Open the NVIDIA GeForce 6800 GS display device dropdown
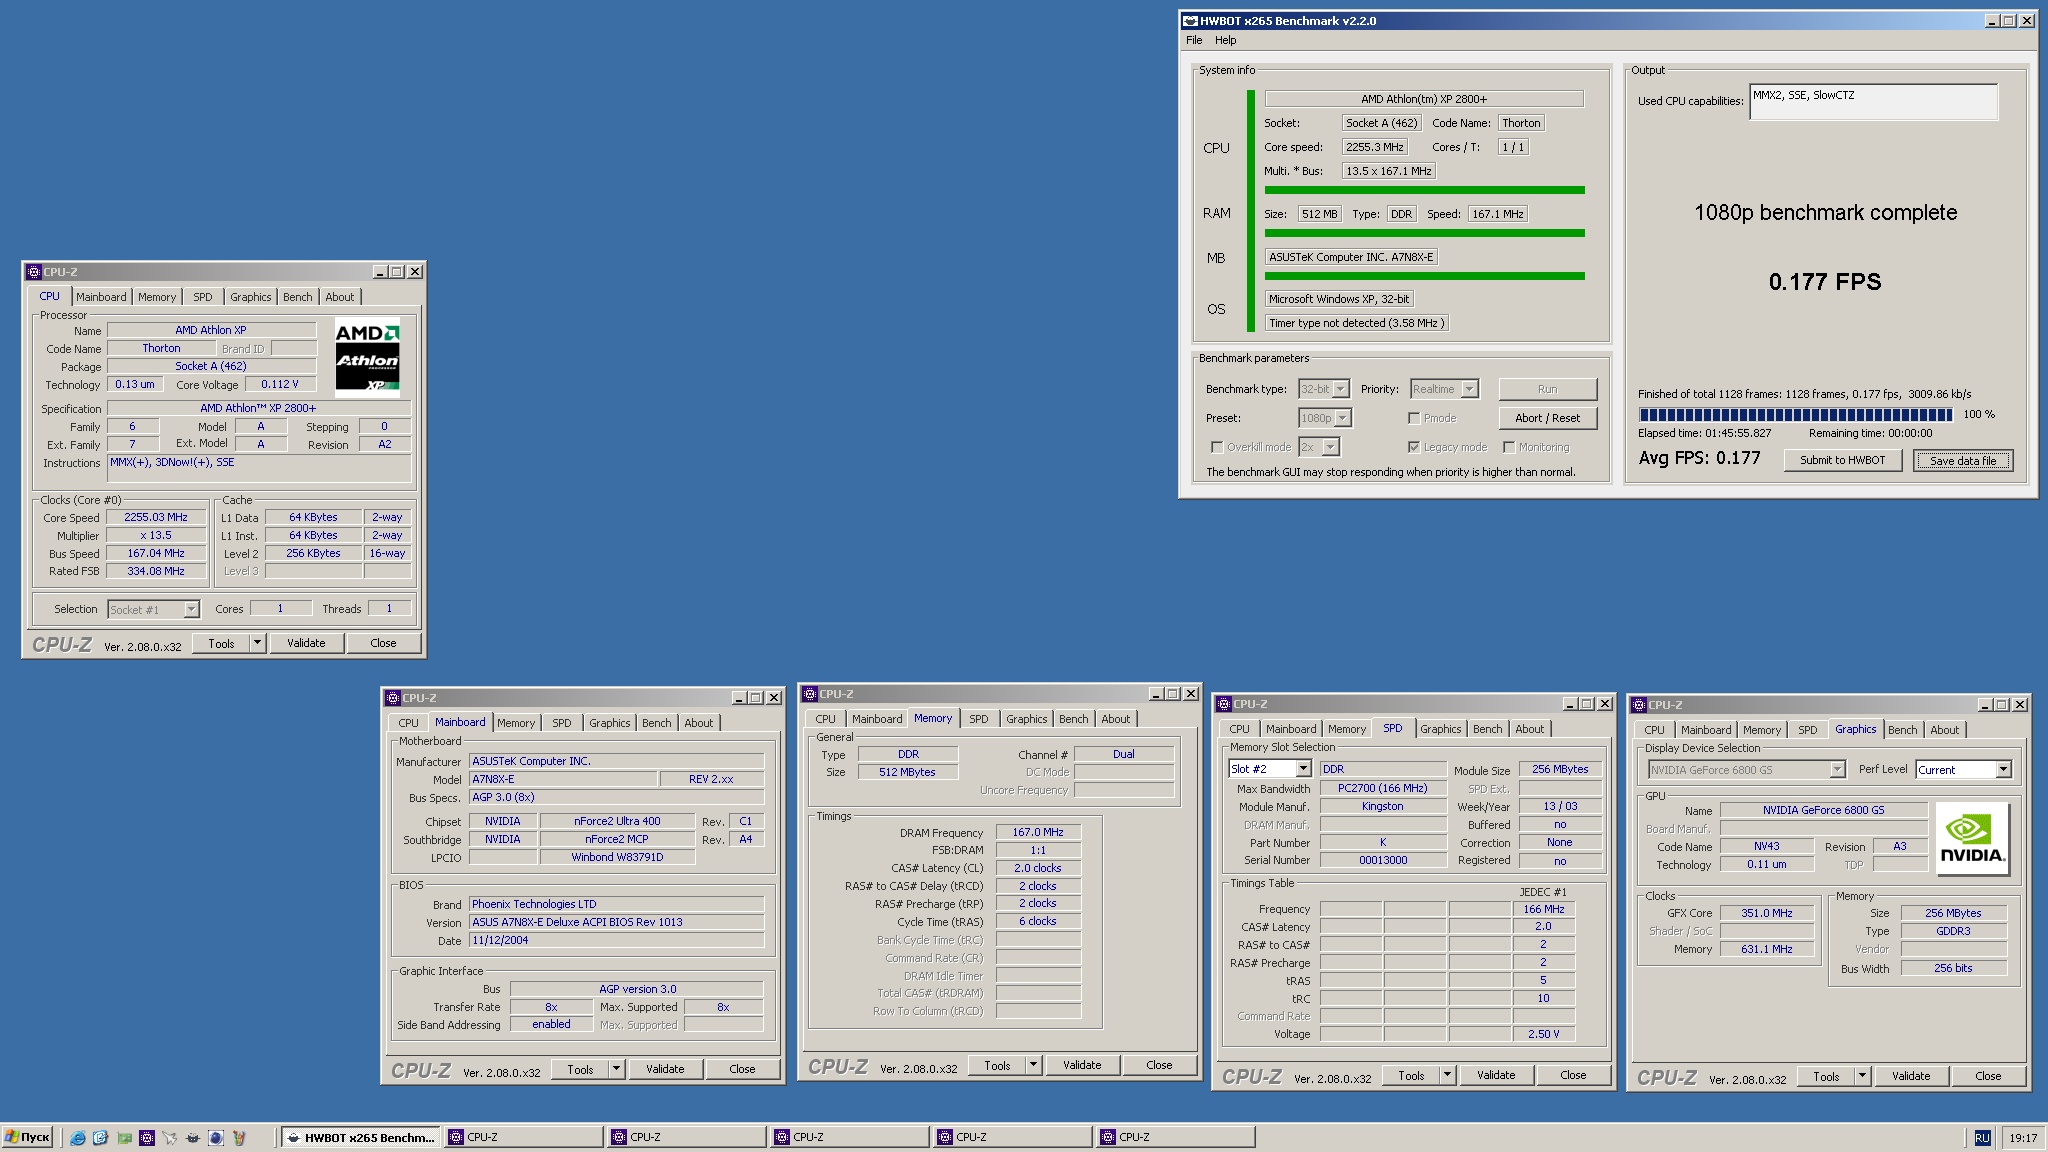This screenshot has height=1152, width=2048. [x=1746, y=770]
